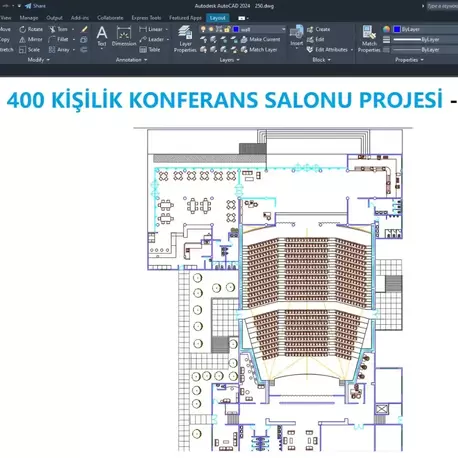Expand the Annotation panel

point(131,60)
